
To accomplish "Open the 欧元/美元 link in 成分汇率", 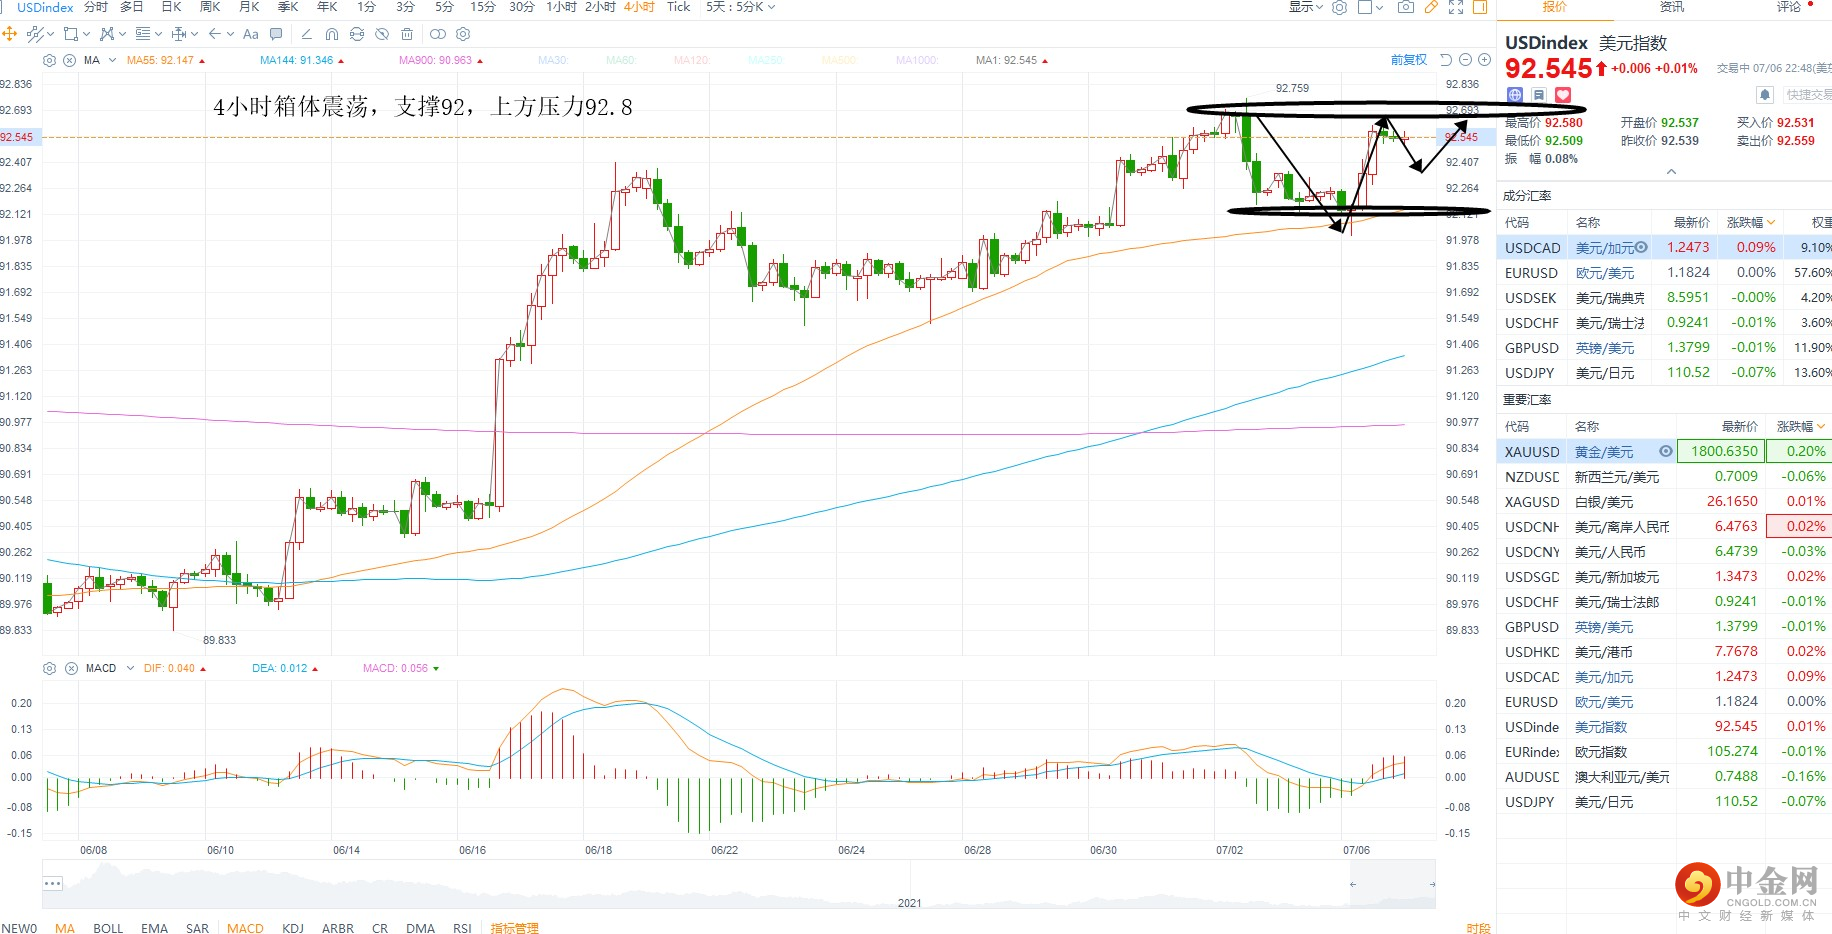I will (1605, 273).
